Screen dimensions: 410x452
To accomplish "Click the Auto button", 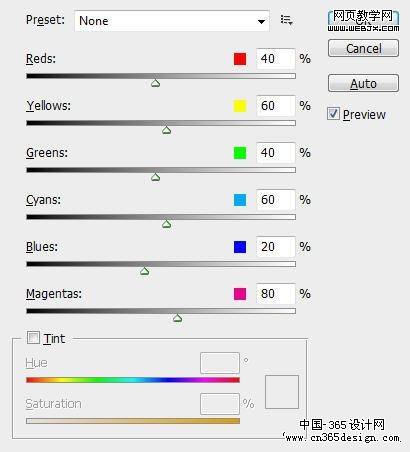I will pos(363,83).
